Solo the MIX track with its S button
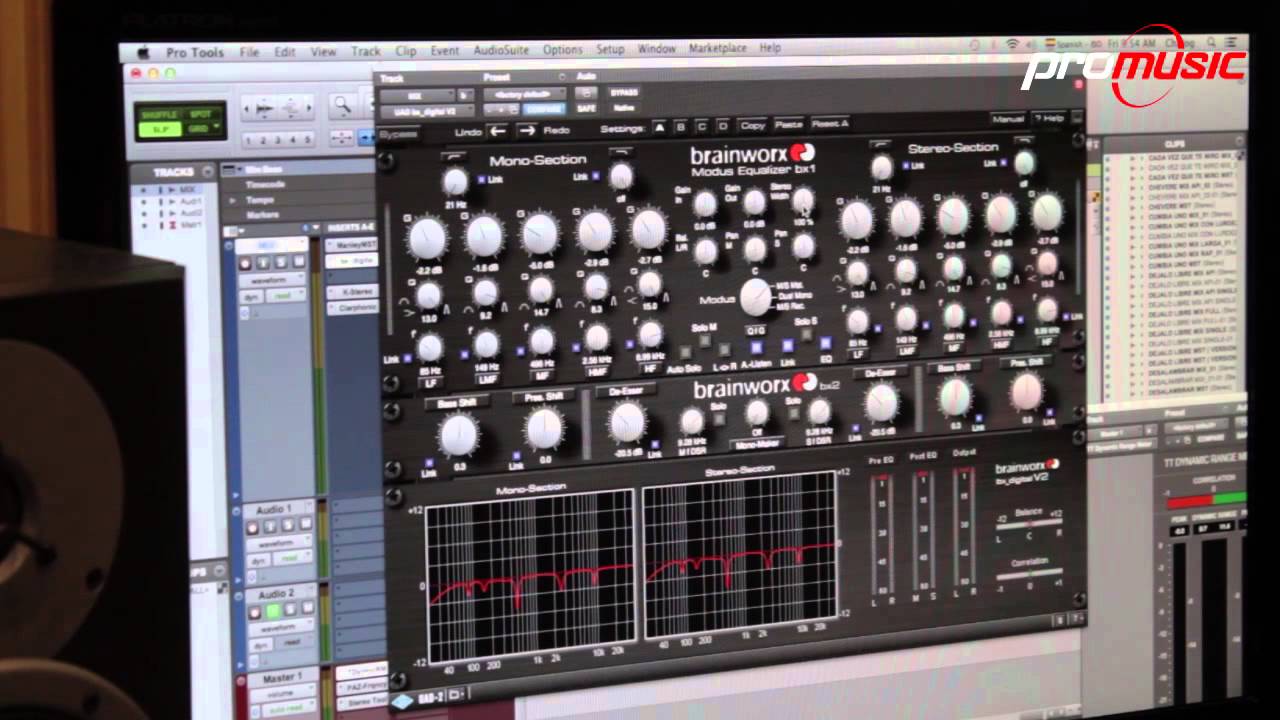This screenshot has height=720, width=1280. point(281,263)
